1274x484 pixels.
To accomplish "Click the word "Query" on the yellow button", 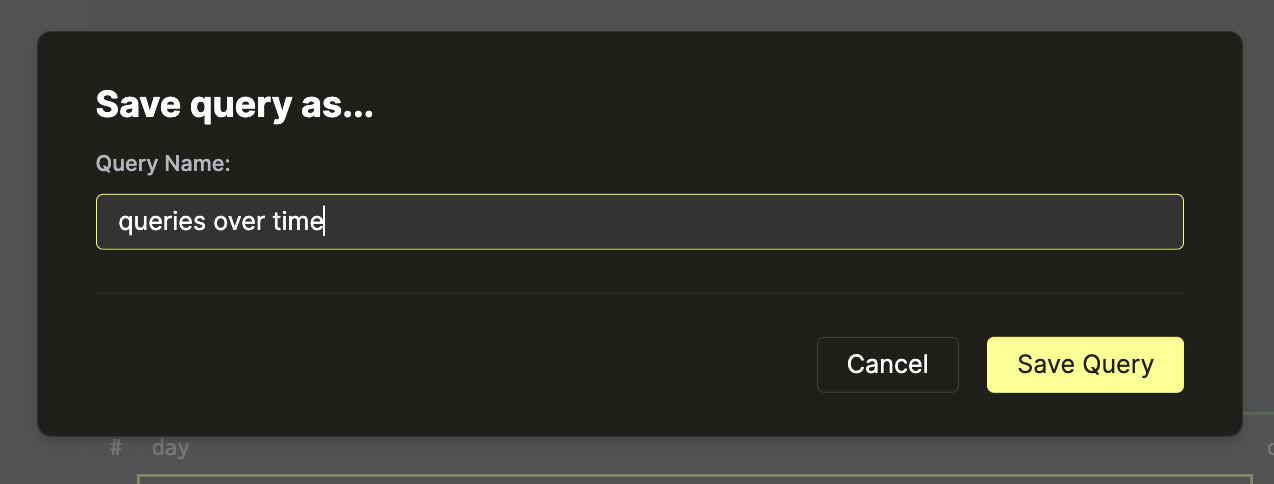I will (x=1118, y=365).
